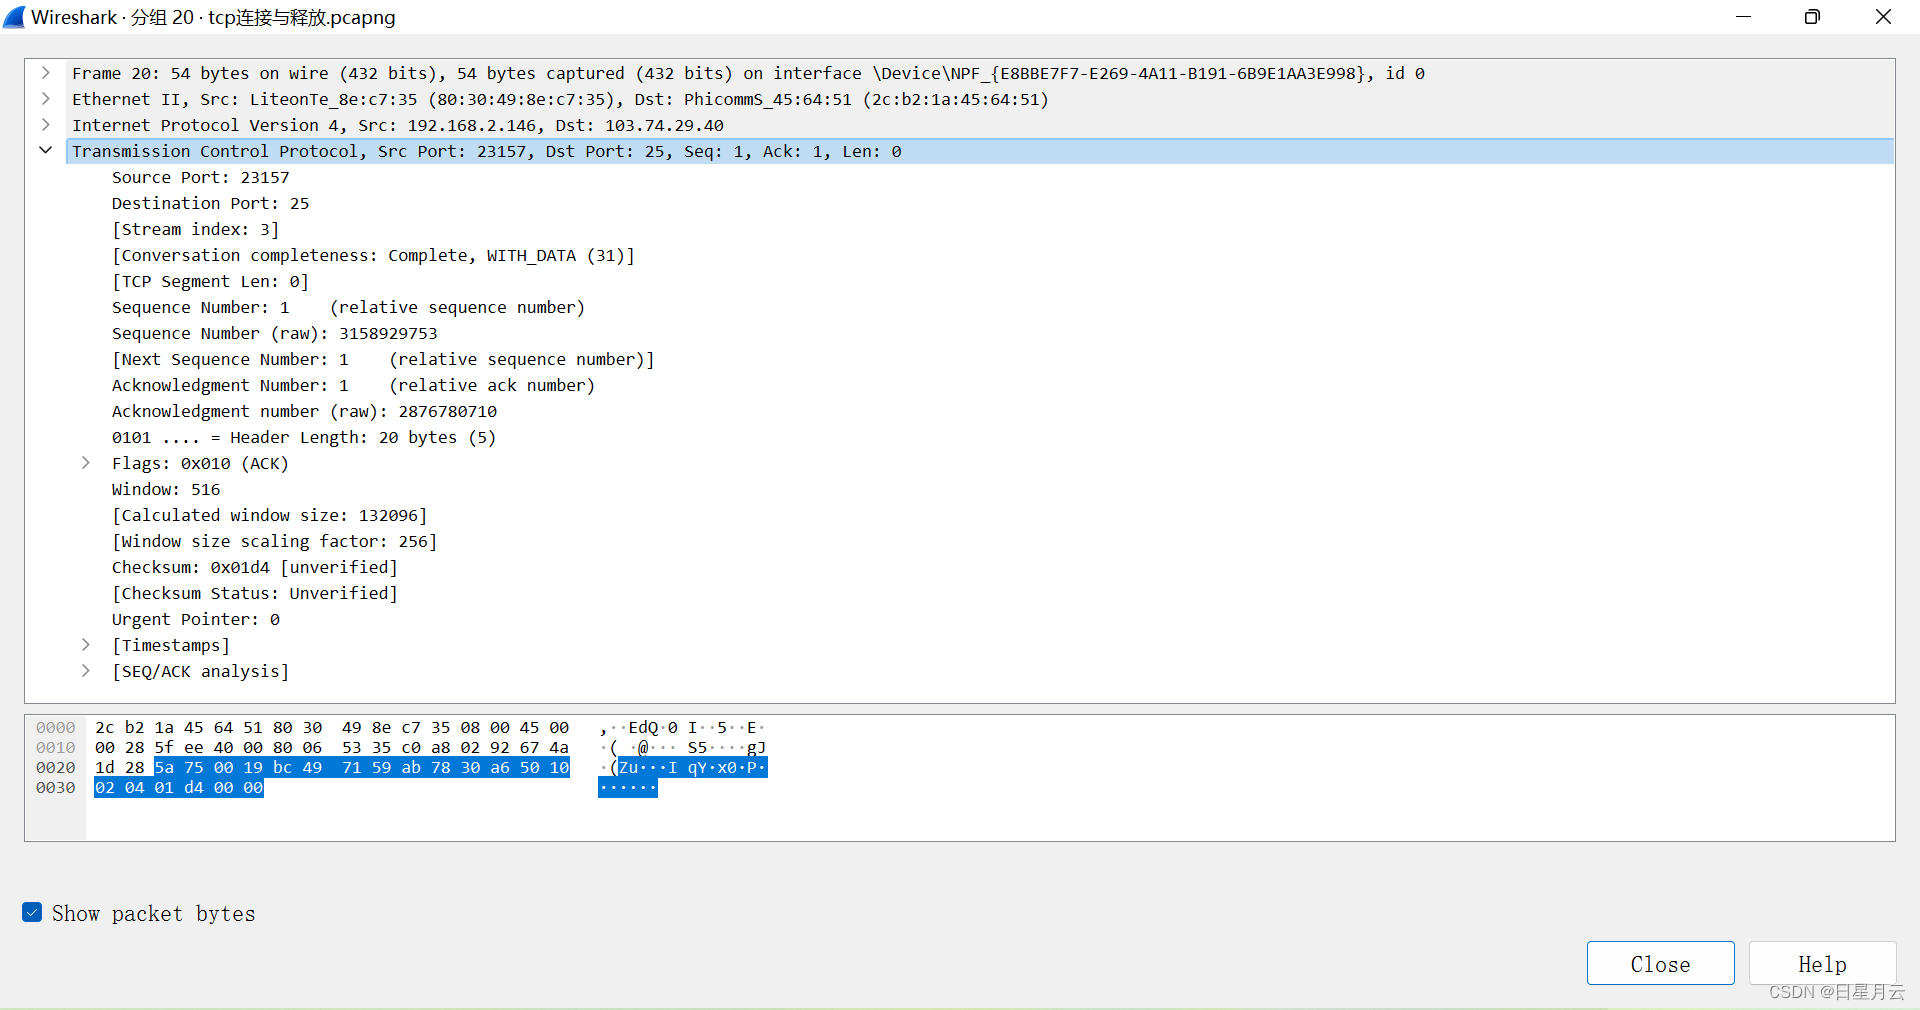Viewport: 1920px width, 1010px height.
Task: Select Sequence Number (raw): 3158929753
Action: pyautogui.click(x=275, y=333)
